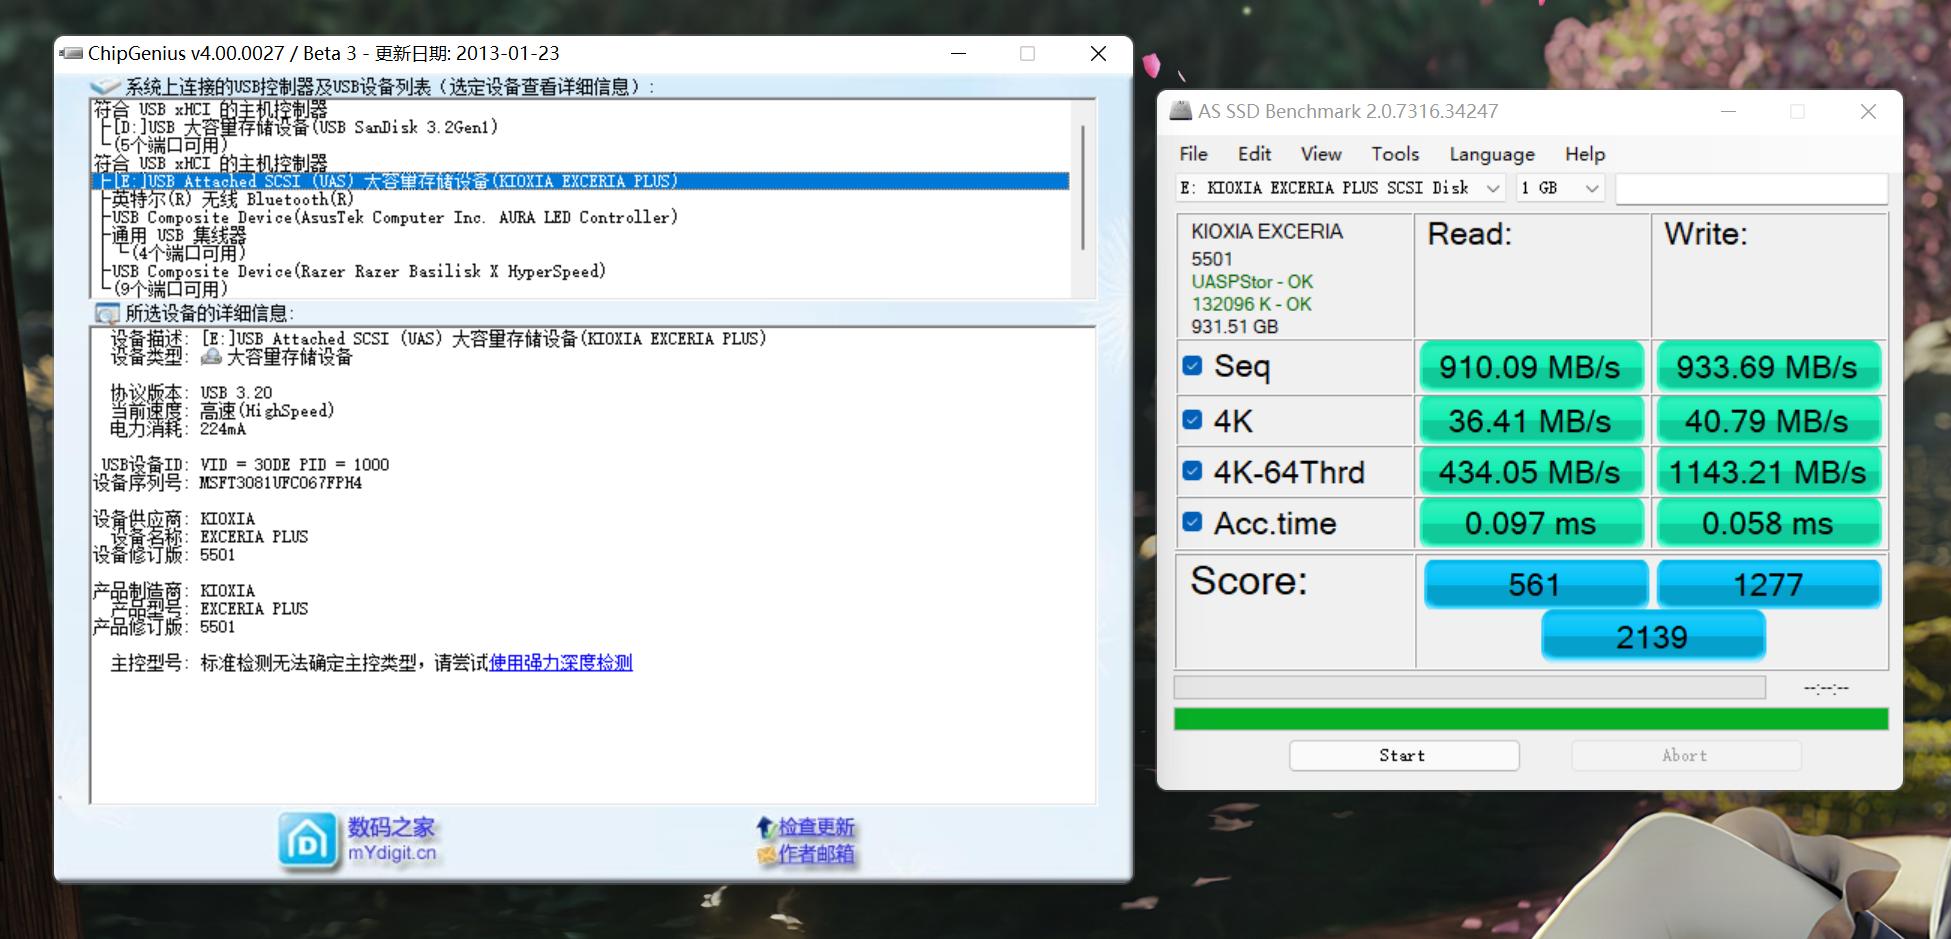Viewport: 1951px width, 939px height.
Task: Click the total score 2139
Action: coord(1652,636)
